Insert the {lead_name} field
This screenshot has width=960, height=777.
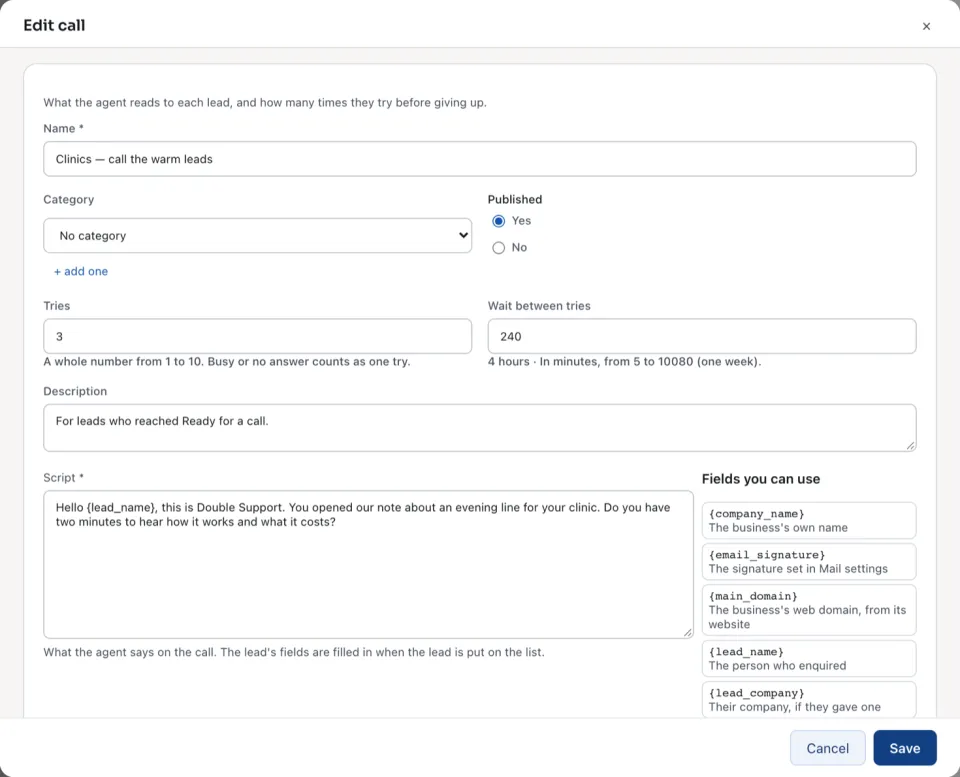pyautogui.click(x=809, y=658)
